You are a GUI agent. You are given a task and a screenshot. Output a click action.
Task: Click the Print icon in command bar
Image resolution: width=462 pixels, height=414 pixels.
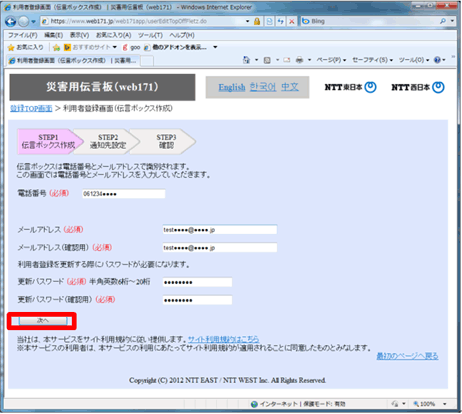point(299,60)
